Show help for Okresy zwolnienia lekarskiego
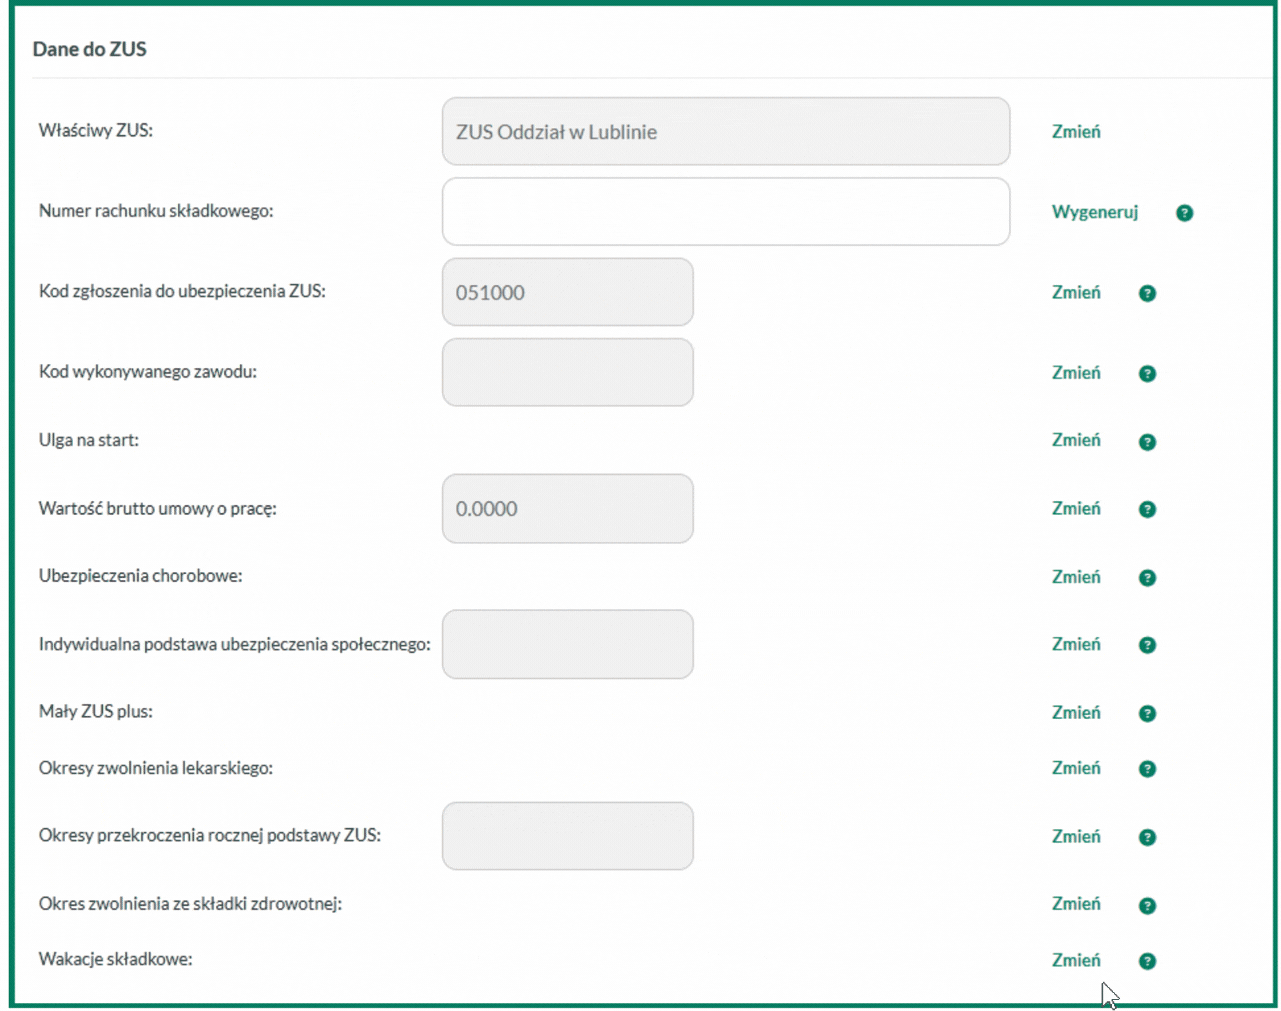The height and width of the screenshot is (1011, 1281). coord(1147,769)
